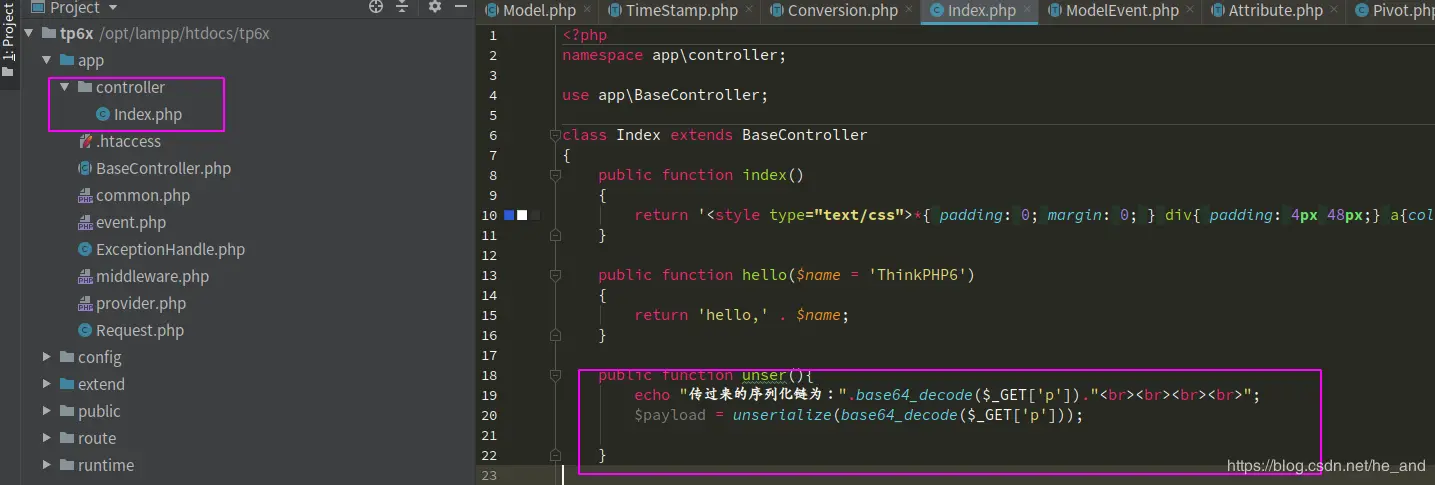The width and height of the screenshot is (1435, 485).
Task: Click on 'BaseController' after extends in line 6
Action: [805, 135]
